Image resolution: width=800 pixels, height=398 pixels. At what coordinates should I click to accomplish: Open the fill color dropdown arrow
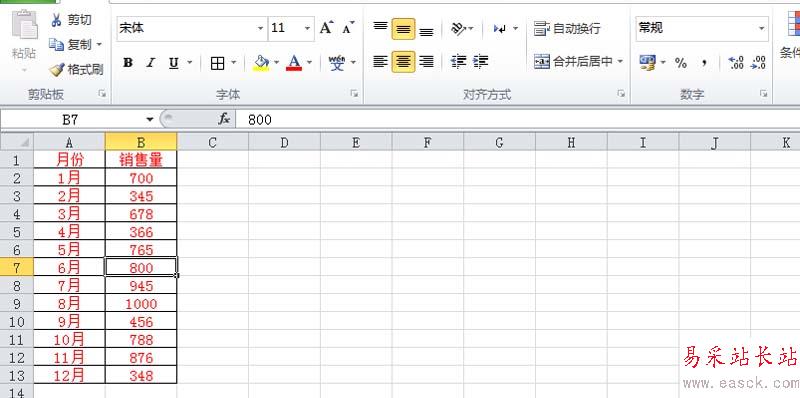(277, 63)
